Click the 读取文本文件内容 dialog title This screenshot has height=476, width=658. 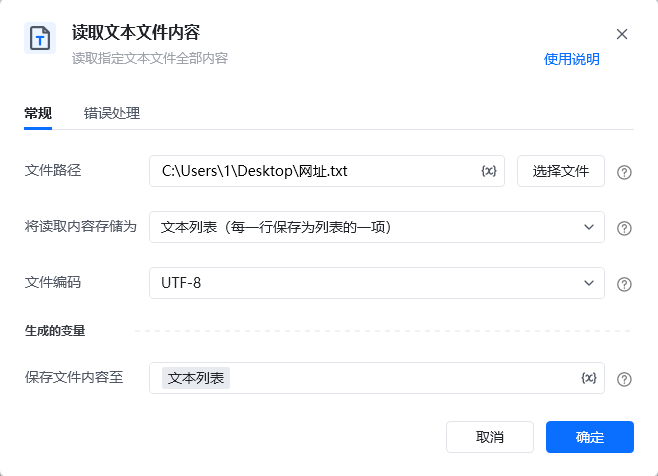pos(136,33)
